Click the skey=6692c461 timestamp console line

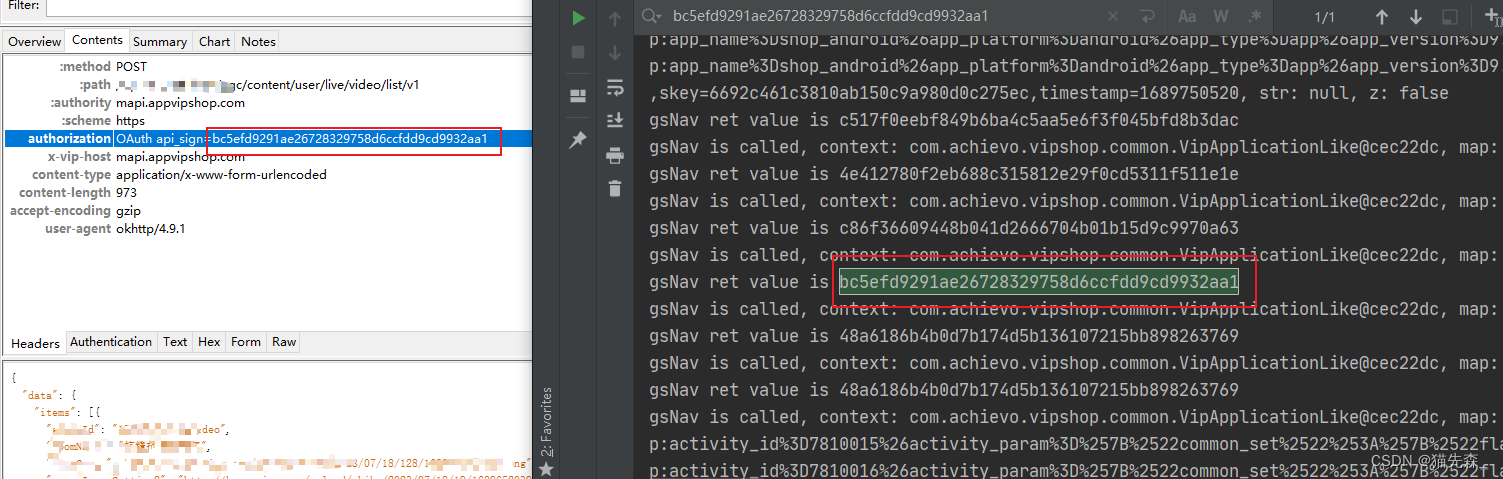[x=1048, y=93]
